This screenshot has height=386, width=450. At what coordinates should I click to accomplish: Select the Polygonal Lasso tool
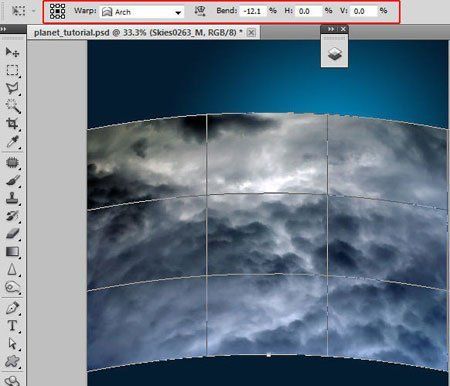(x=12, y=88)
